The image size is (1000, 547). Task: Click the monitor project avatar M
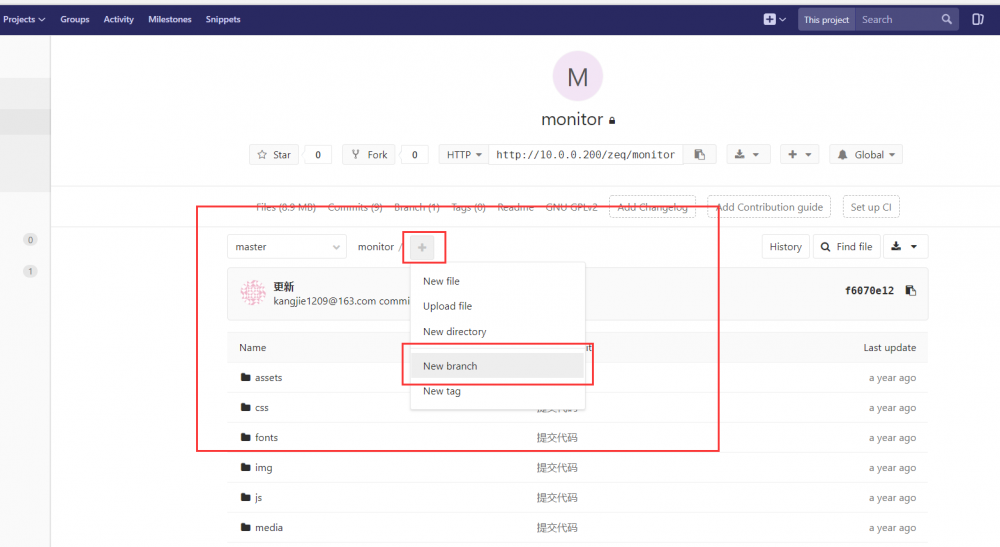tap(577, 77)
